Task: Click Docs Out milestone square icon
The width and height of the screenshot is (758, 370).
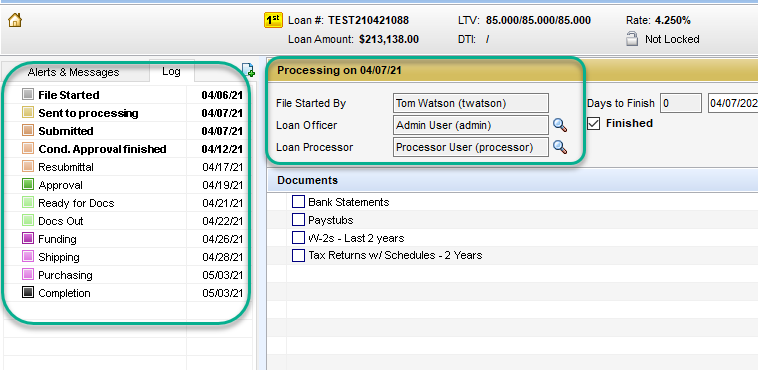Action: pos(28,221)
